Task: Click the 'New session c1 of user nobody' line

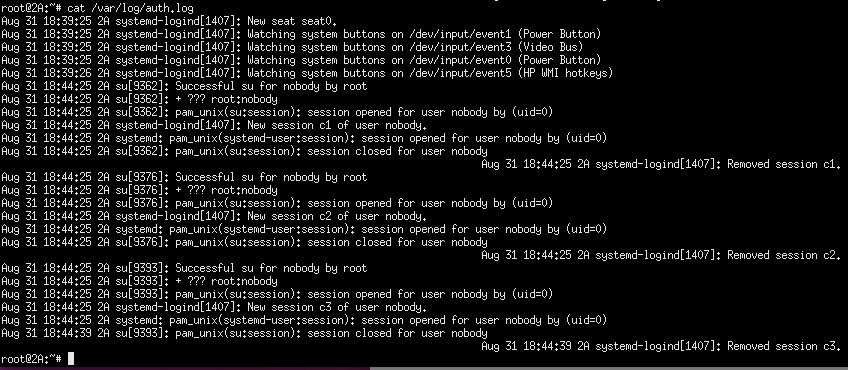Action: [214, 125]
